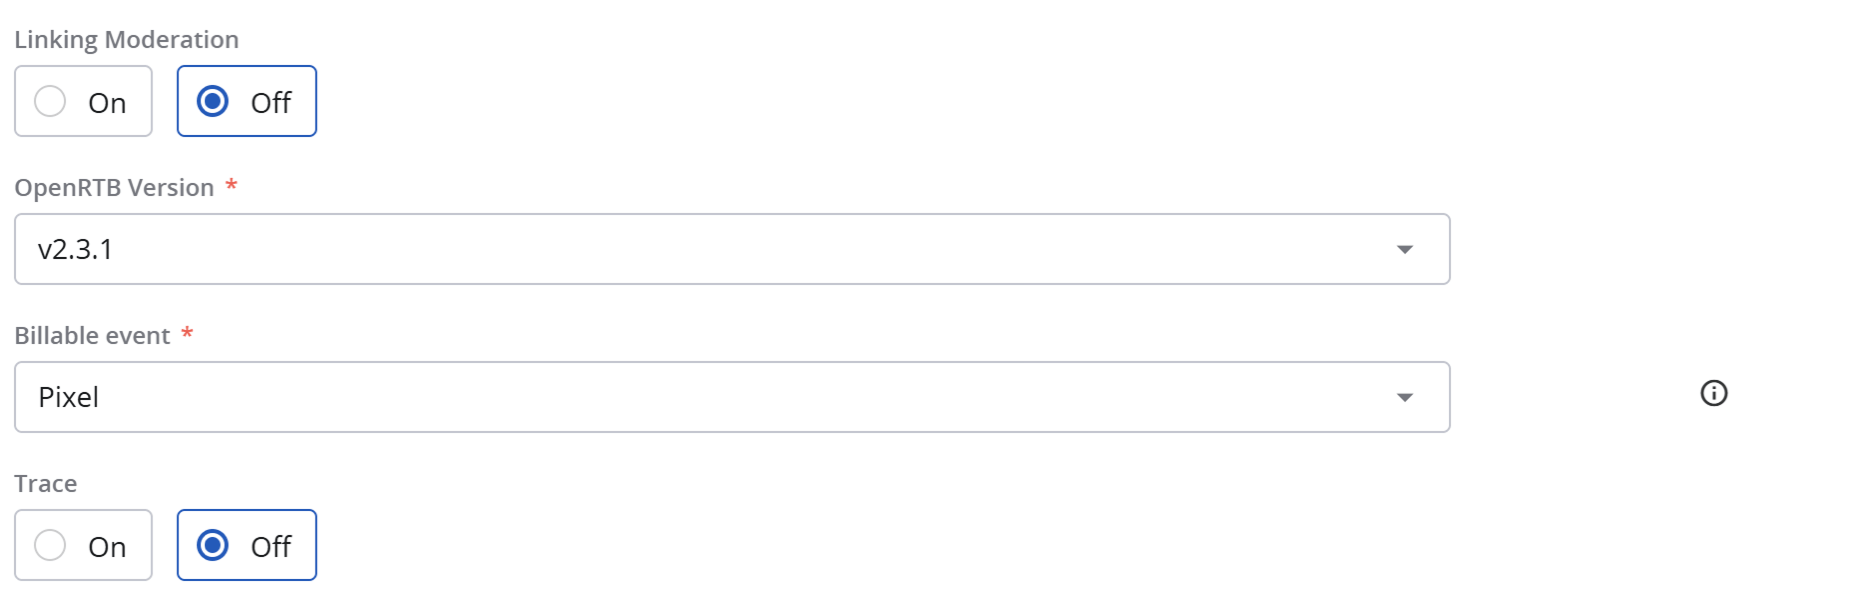
Task: Click the OpenRTB Version label
Action: tap(112, 187)
